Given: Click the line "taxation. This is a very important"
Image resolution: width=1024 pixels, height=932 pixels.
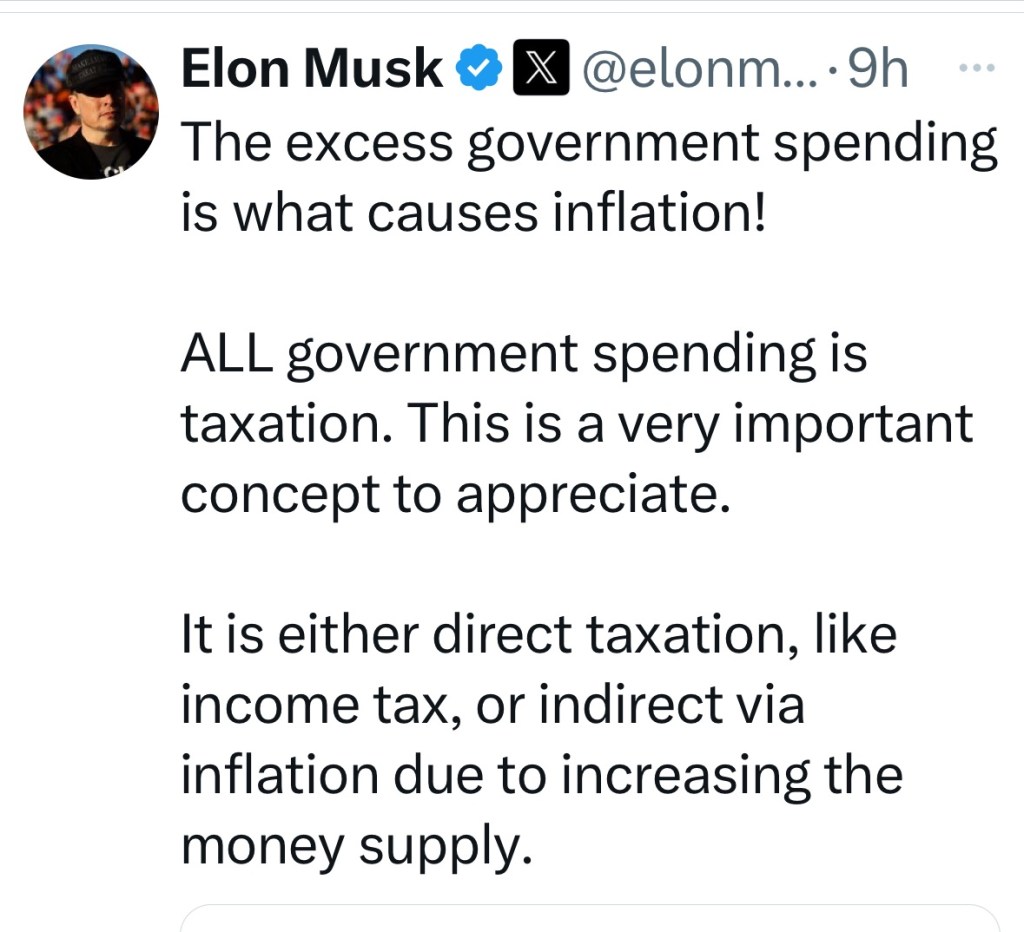Looking at the screenshot, I should click(576, 425).
